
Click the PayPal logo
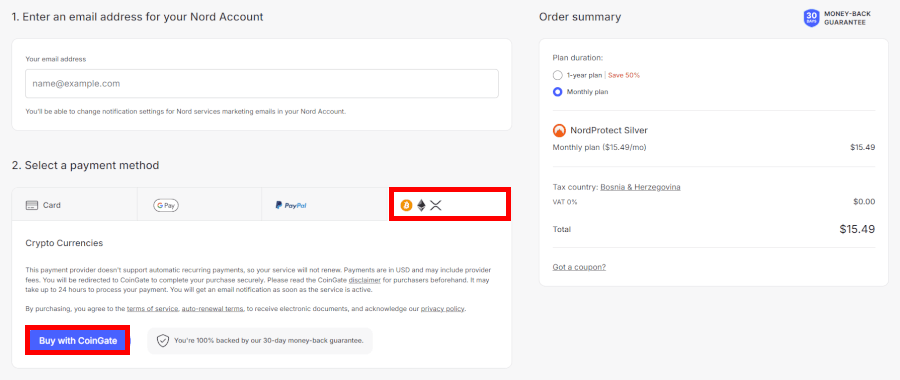coord(291,205)
